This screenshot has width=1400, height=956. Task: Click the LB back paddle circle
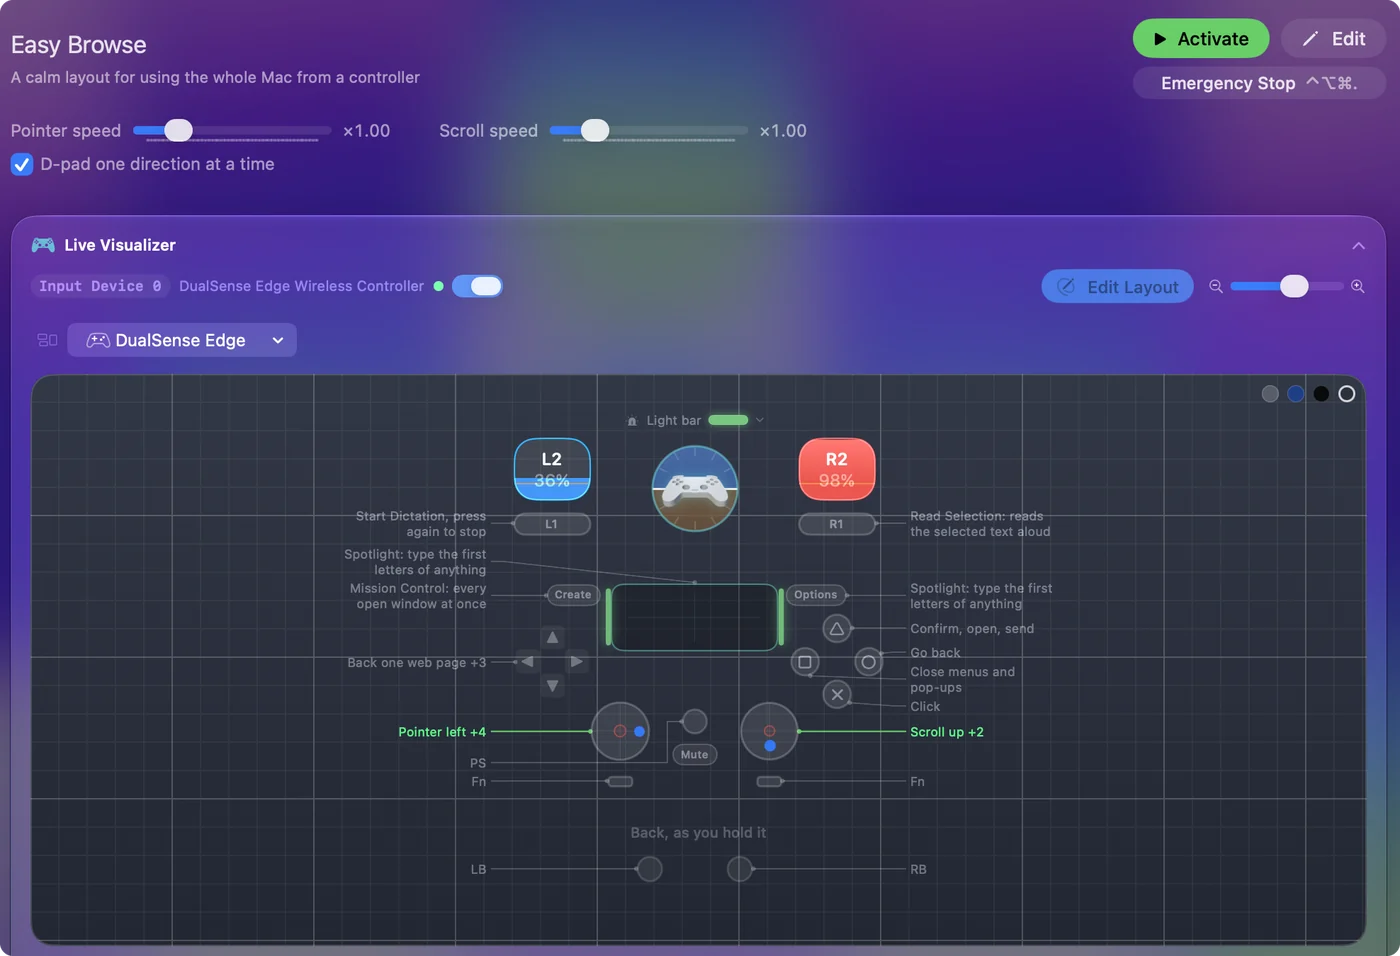click(x=649, y=869)
